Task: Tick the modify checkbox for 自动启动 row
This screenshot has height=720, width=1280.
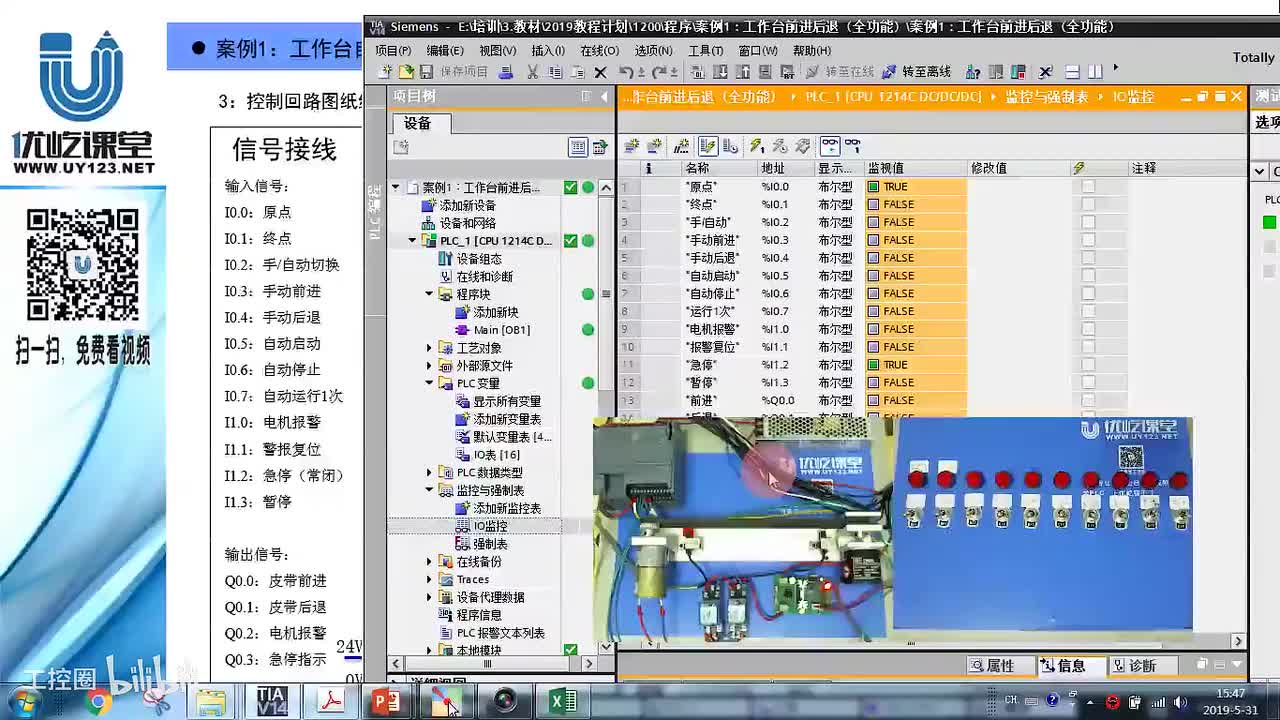Action: (1088, 276)
